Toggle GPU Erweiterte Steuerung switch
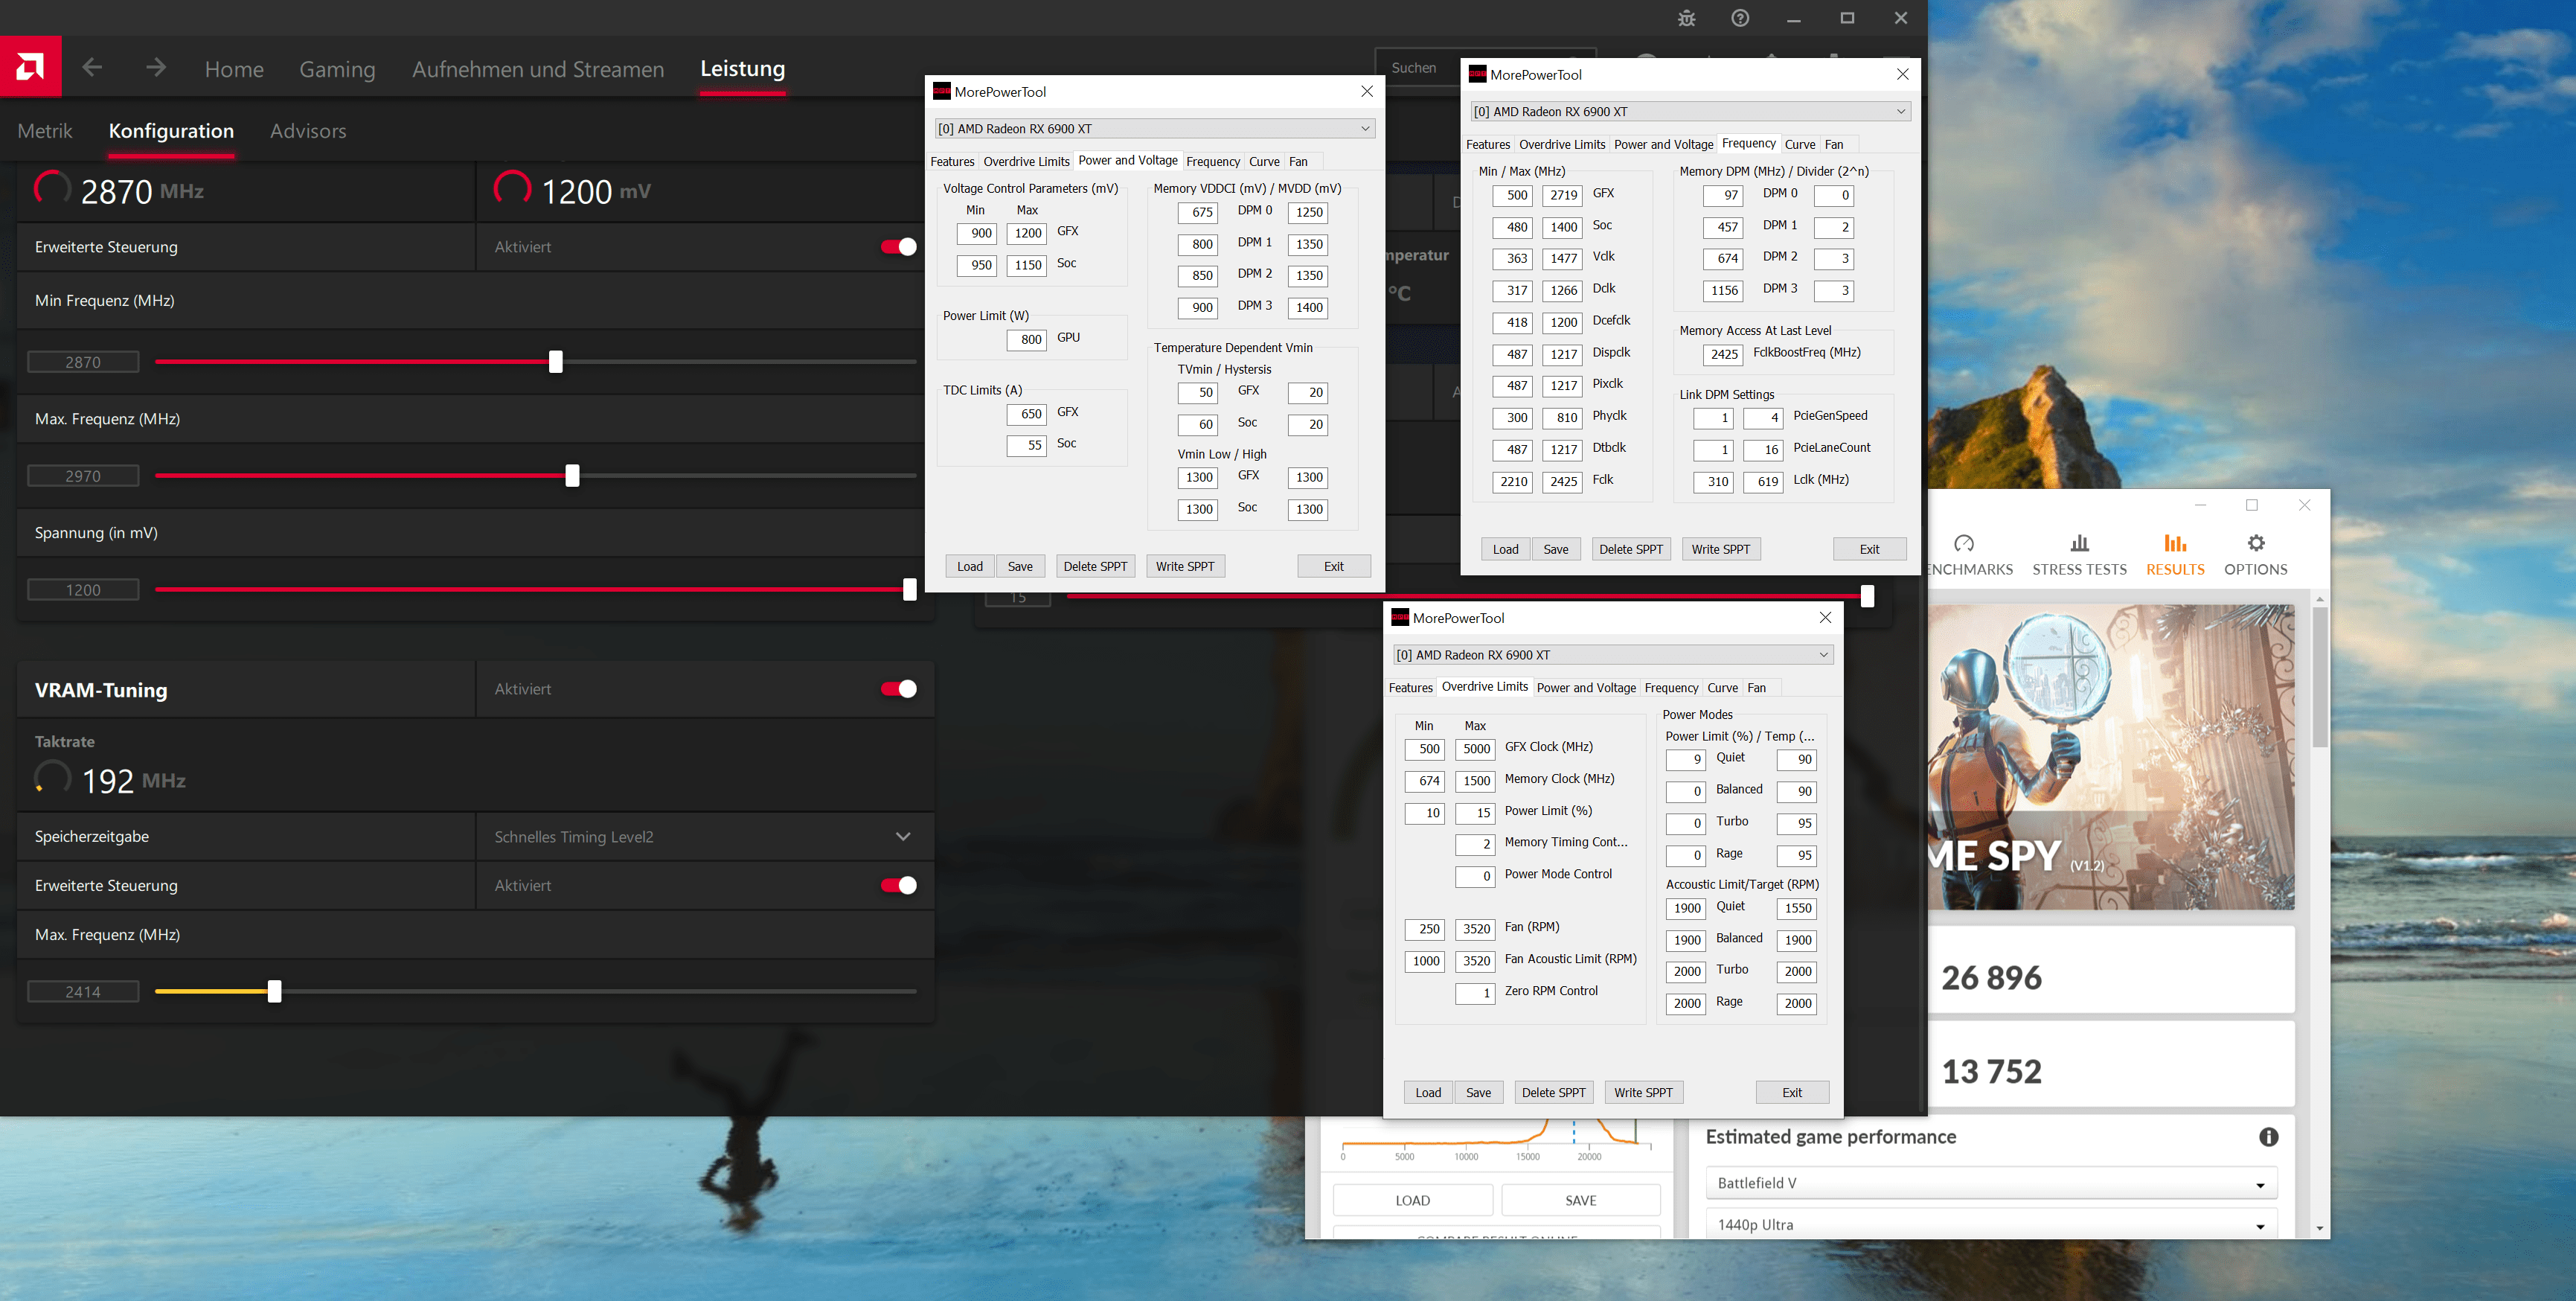Screen dimensions: 2576x1301 pos(898,247)
